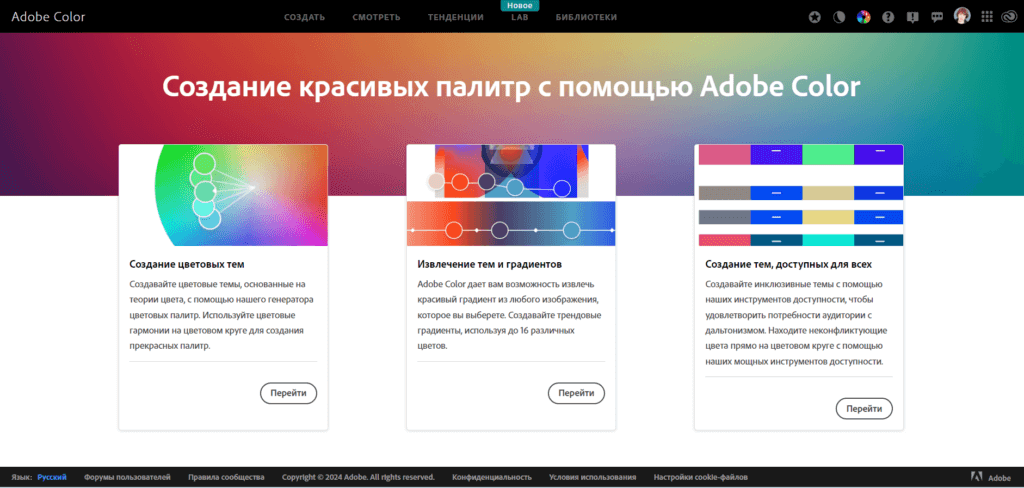Click the exclamation mark feedback icon
This screenshot has height=488, width=1024.
click(912, 18)
